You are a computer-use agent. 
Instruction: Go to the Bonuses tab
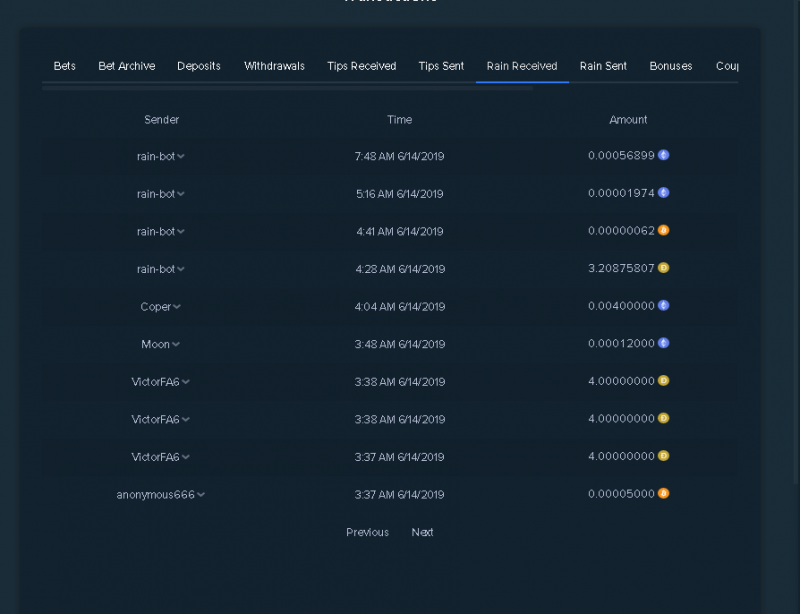[x=670, y=66]
